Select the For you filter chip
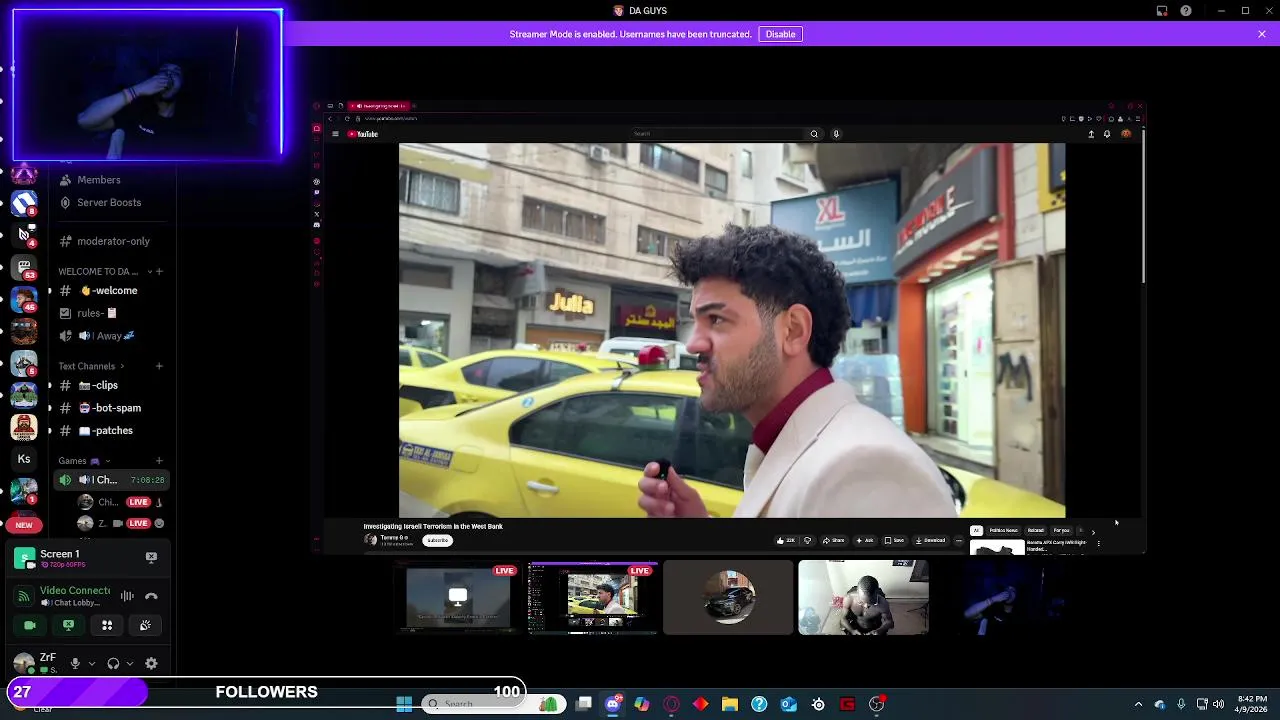This screenshot has width=1280, height=720. [x=1061, y=530]
